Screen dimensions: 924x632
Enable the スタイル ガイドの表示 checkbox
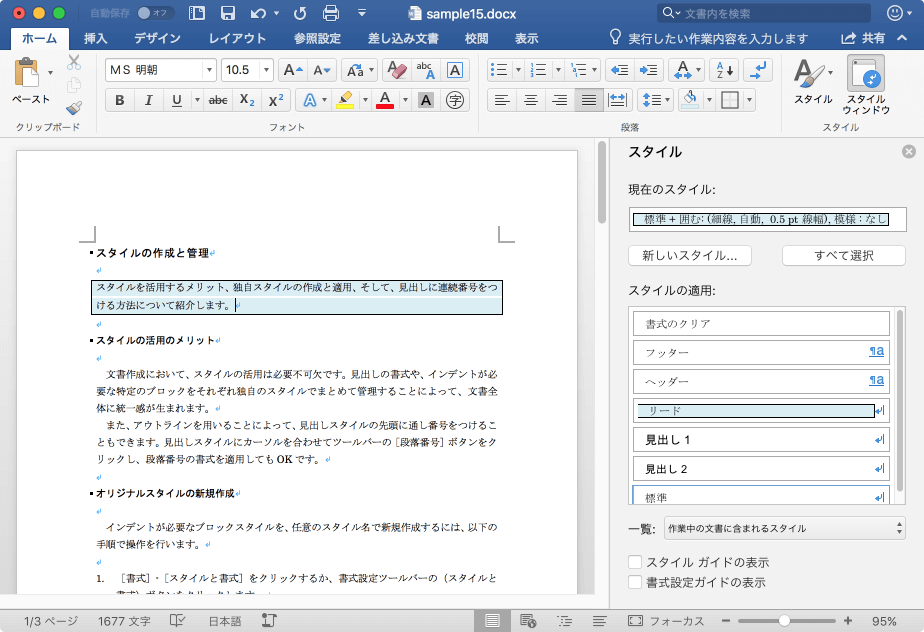[x=634, y=562]
